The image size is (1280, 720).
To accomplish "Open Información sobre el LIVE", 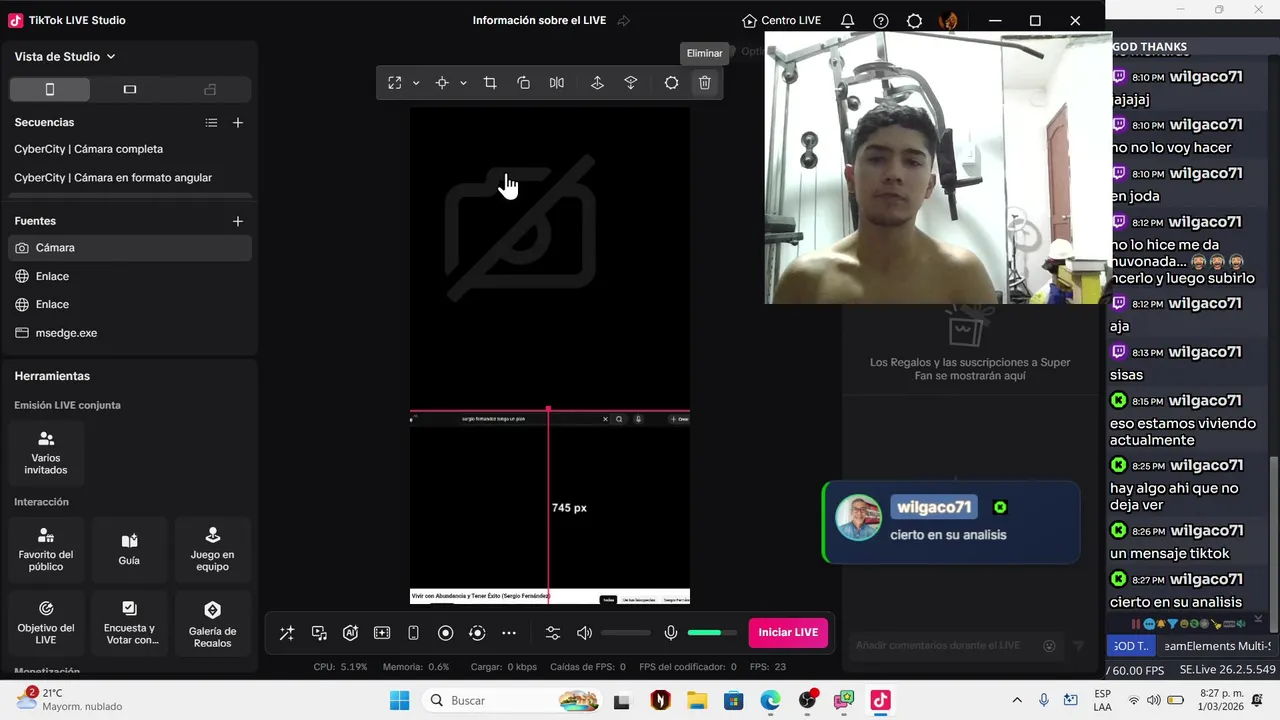I will click(x=539, y=20).
